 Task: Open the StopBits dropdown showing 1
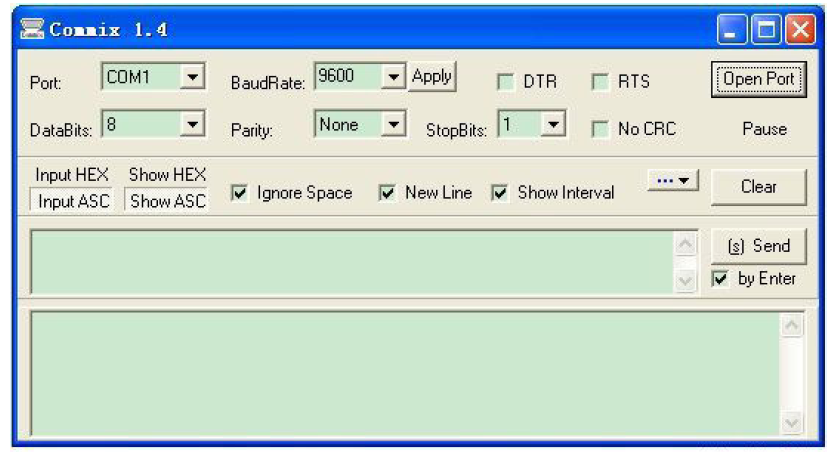(553, 124)
